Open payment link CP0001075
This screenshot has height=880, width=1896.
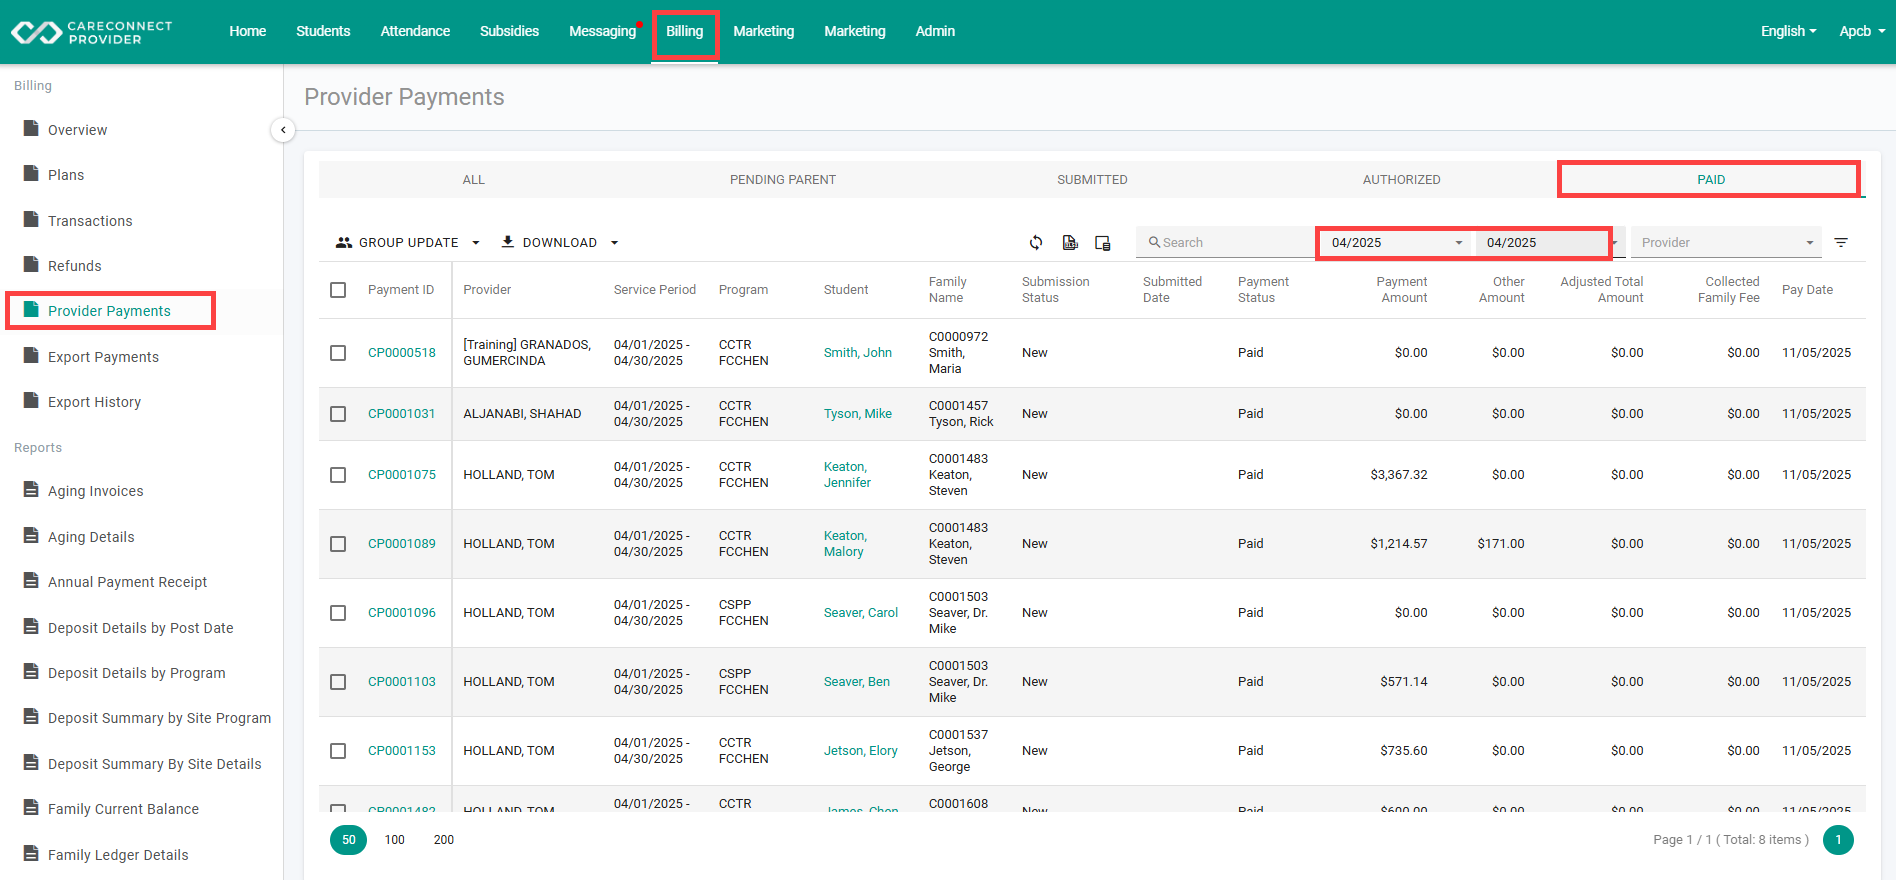[402, 475]
